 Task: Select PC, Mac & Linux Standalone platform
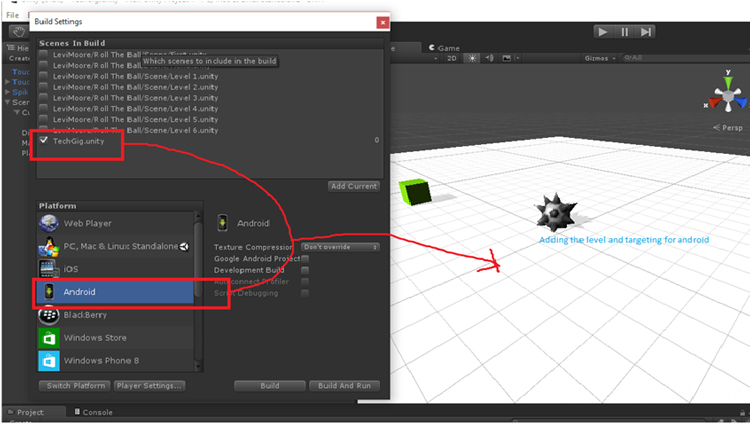(116, 246)
